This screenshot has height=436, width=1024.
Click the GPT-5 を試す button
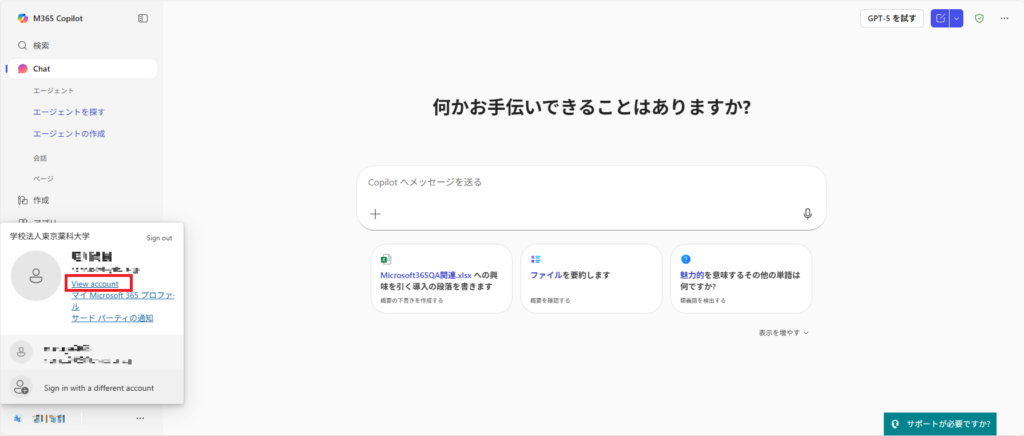click(891, 18)
